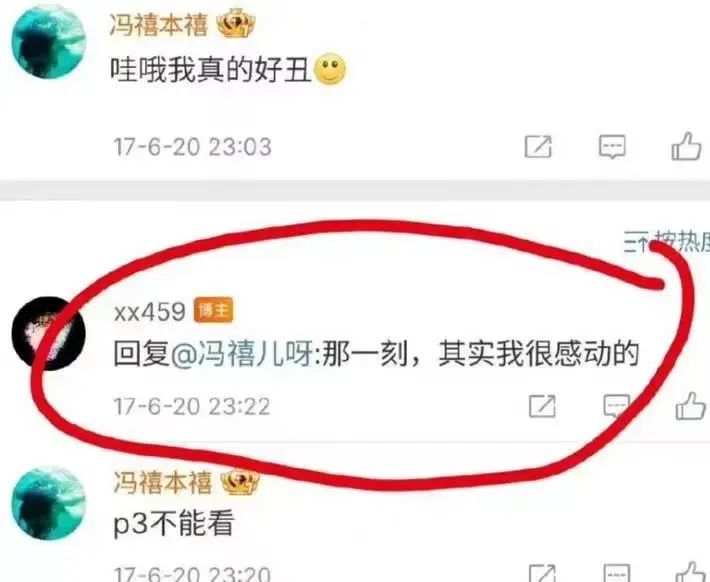Image resolution: width=710 pixels, height=582 pixels.
Task: View xx459's dark avatar picture
Action: tap(48, 333)
